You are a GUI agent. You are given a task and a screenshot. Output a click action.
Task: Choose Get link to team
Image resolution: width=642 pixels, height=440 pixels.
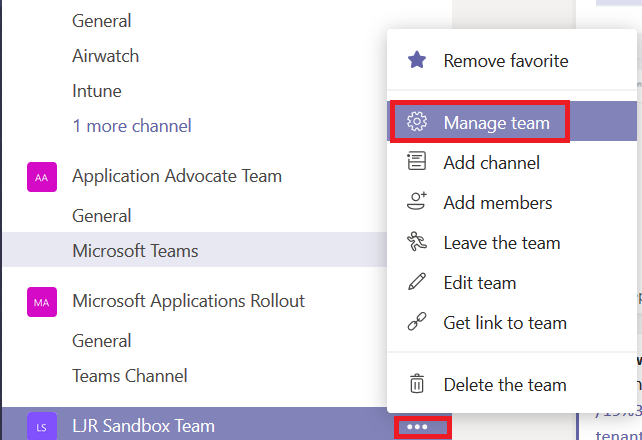click(x=512, y=323)
